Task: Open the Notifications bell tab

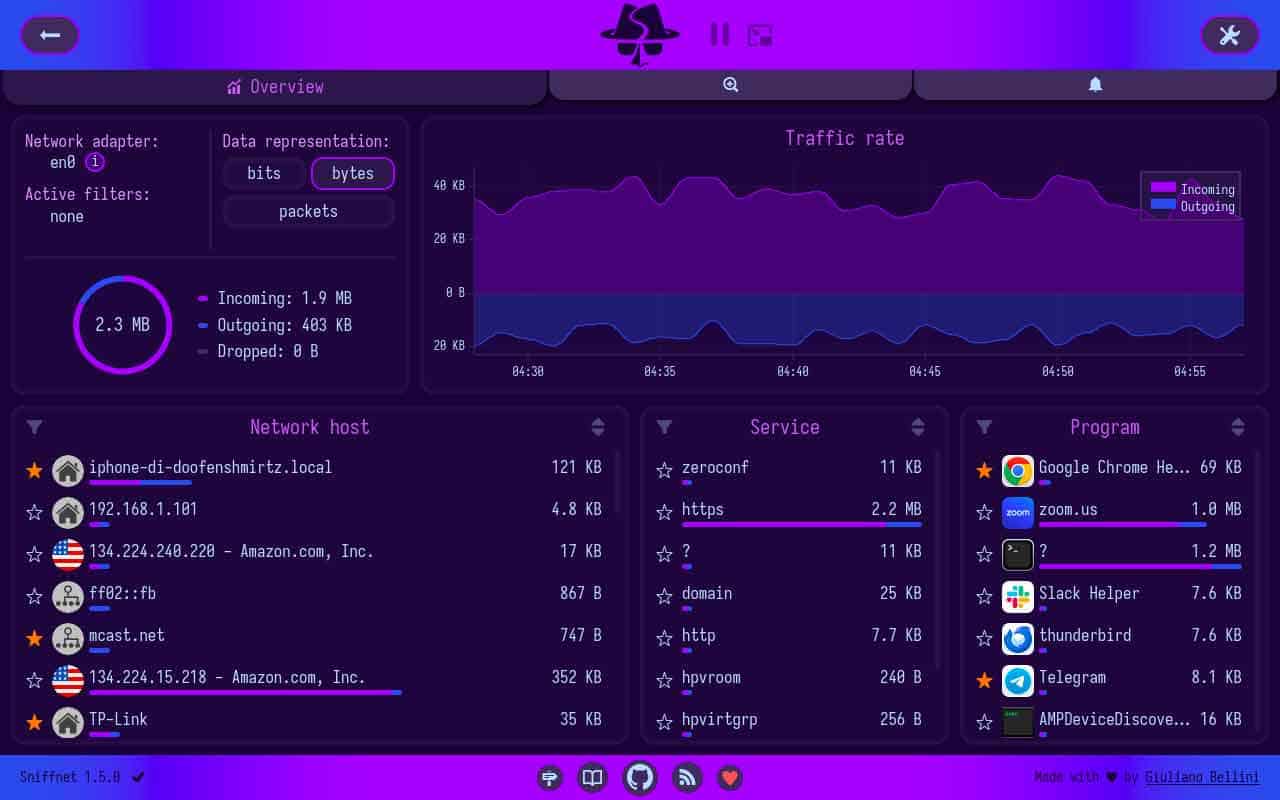Action: [1095, 85]
